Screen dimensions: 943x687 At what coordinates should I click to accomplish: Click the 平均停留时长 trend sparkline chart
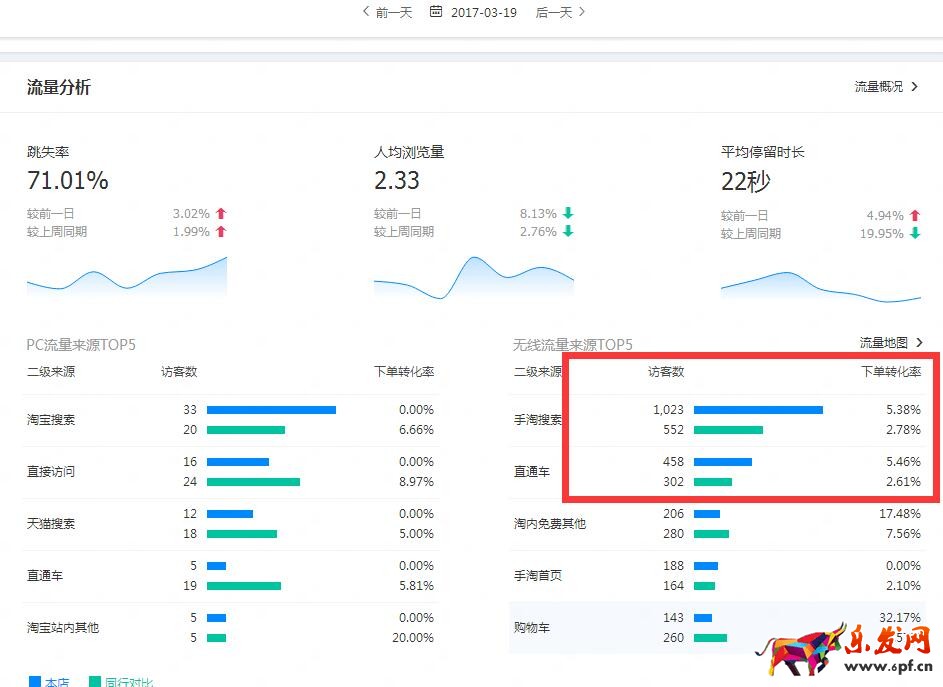click(x=821, y=283)
